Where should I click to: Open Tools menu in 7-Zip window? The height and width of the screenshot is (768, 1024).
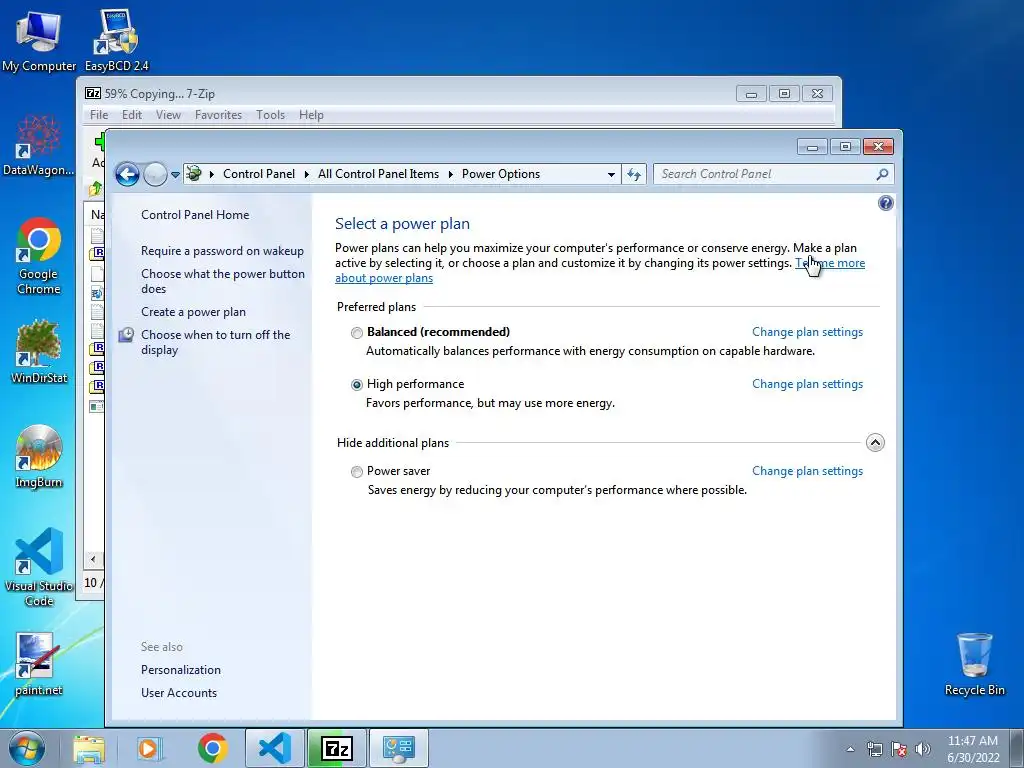[x=270, y=115]
